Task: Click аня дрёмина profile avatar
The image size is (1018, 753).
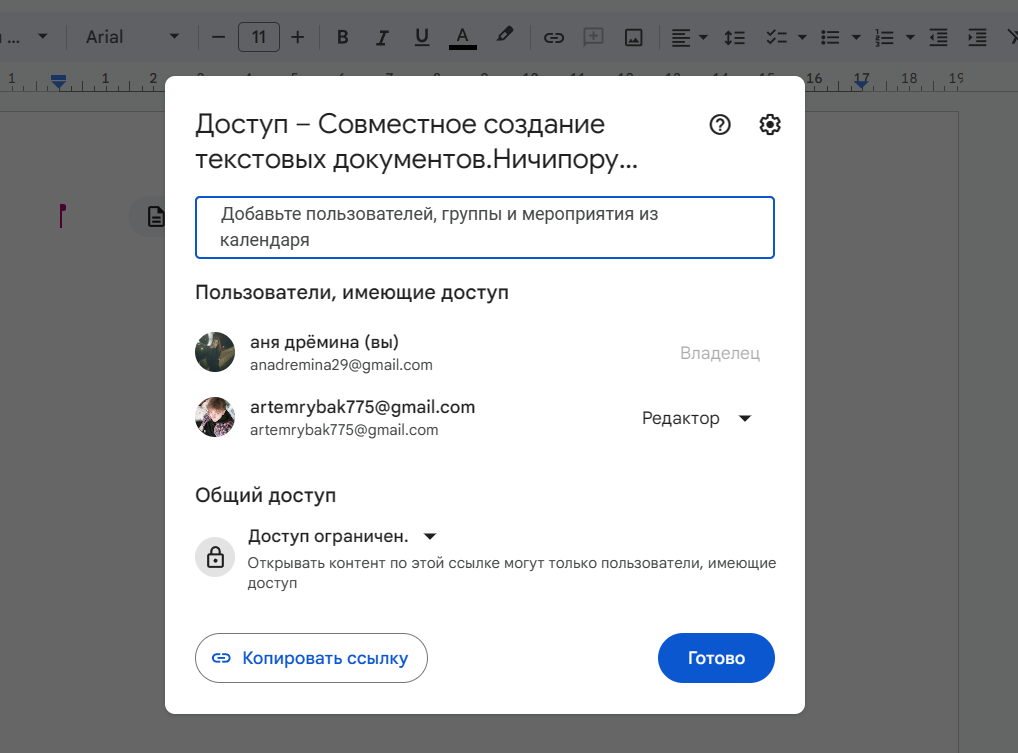Action: [x=215, y=352]
